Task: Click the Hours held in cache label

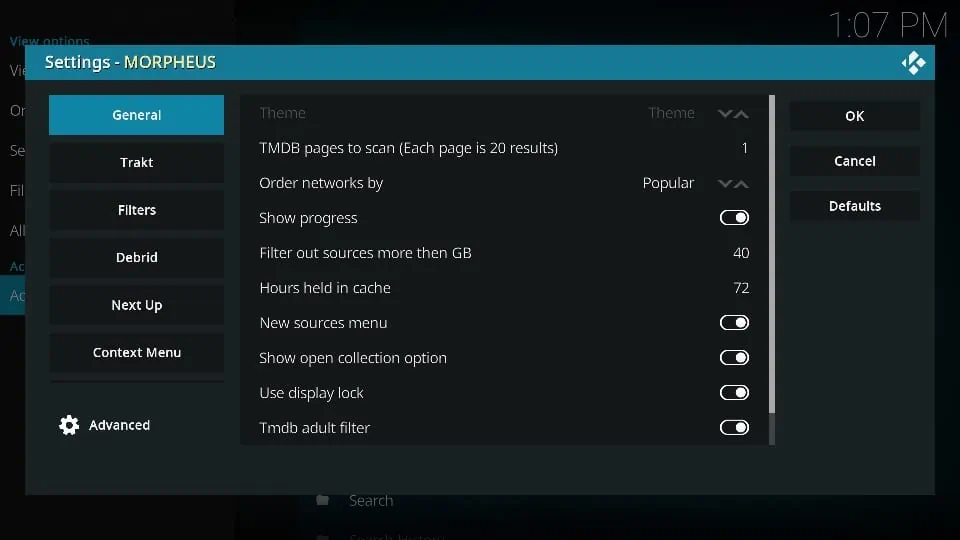Action: (324, 288)
